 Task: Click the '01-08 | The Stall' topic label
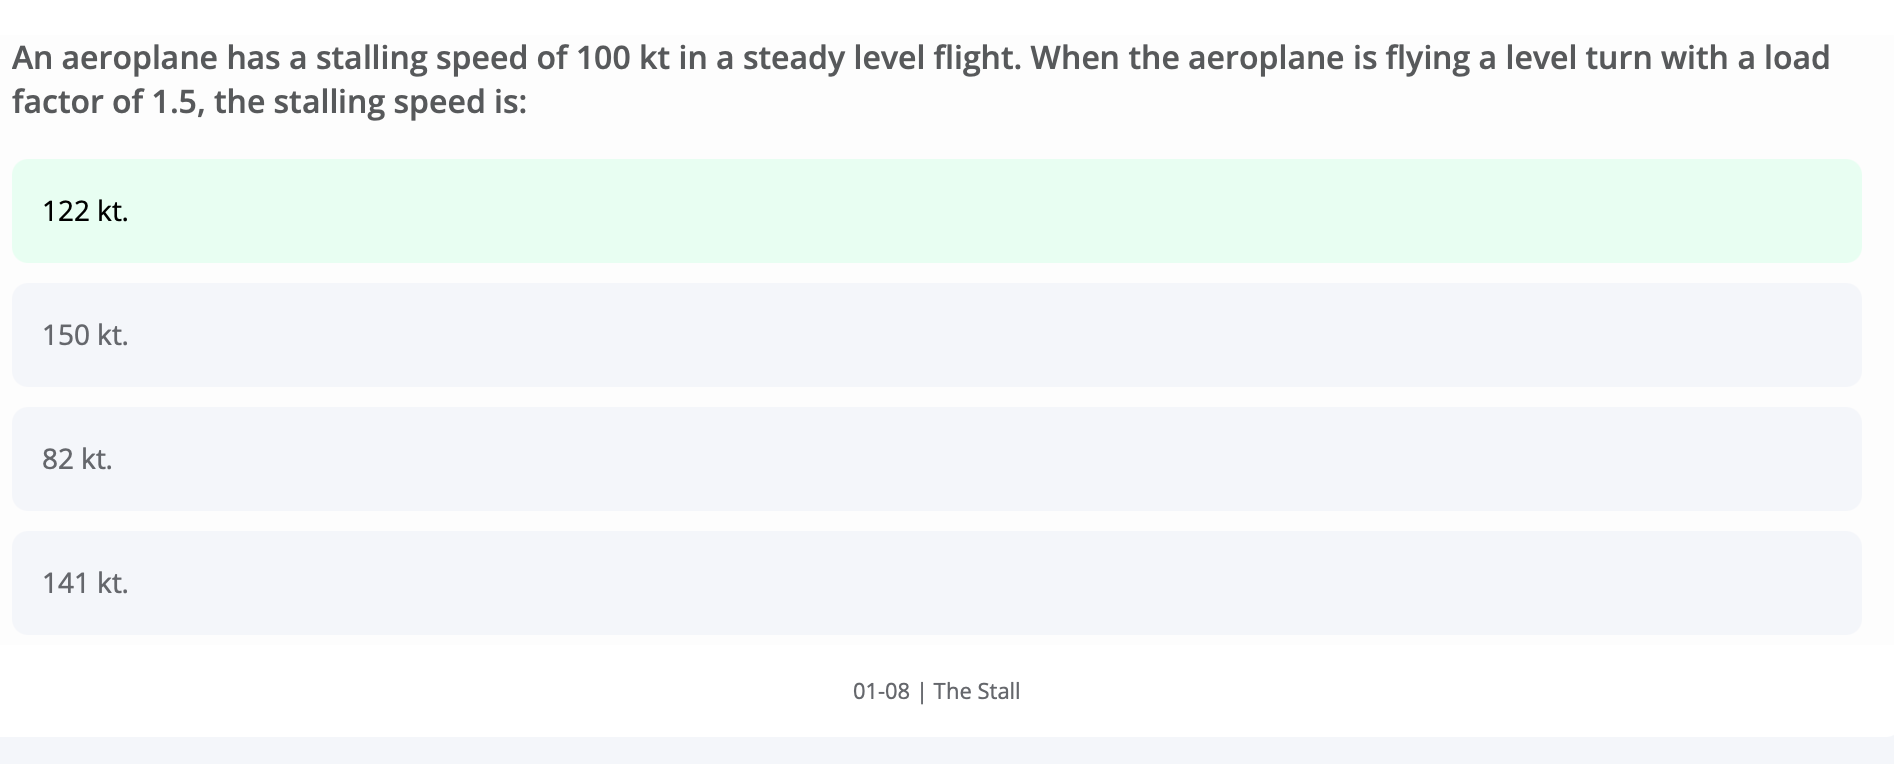pyautogui.click(x=936, y=691)
